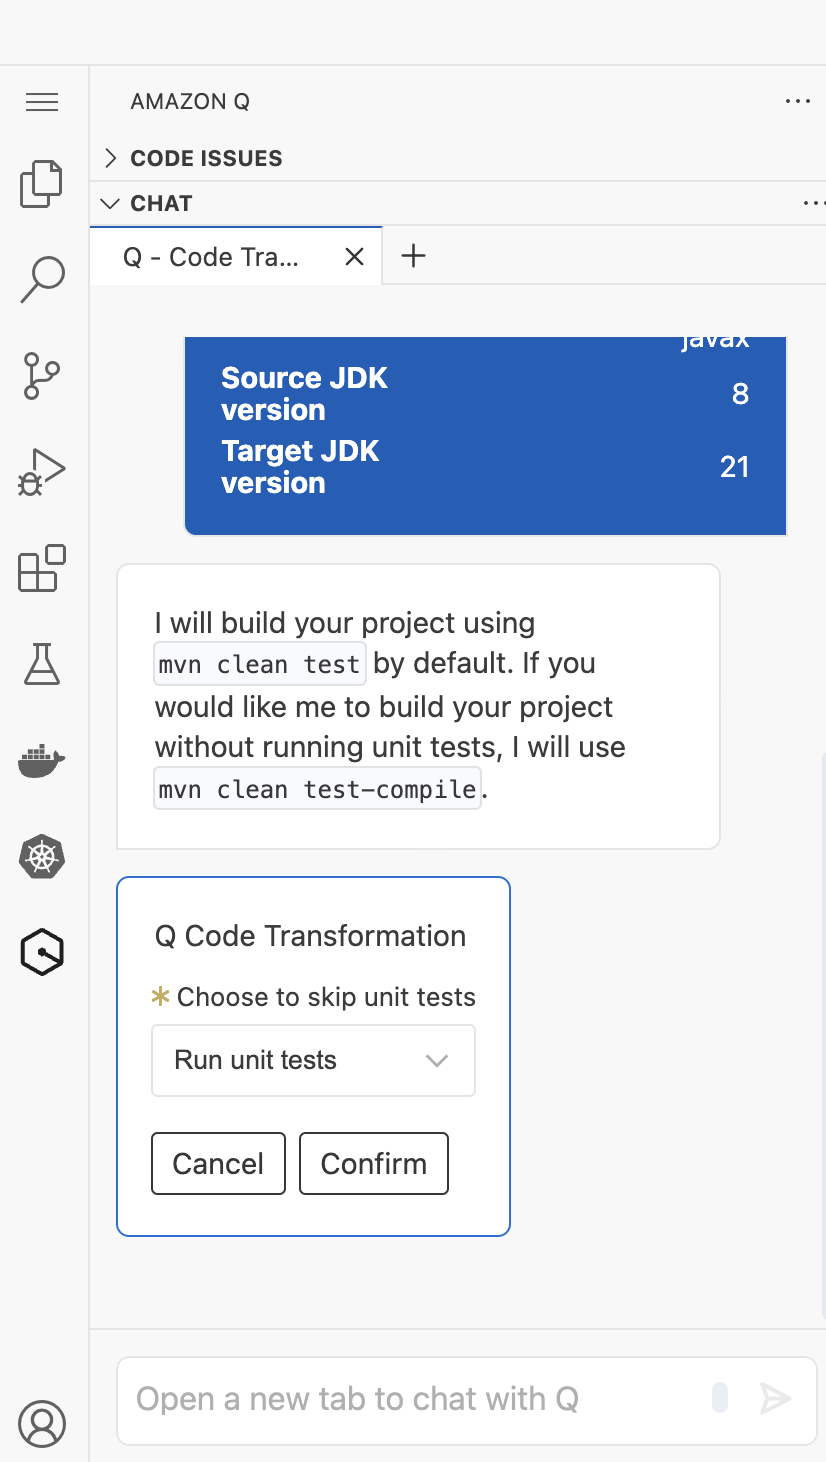This screenshot has width=826, height=1462.
Task: Click the hamburger menu icon
Action: click(42, 102)
